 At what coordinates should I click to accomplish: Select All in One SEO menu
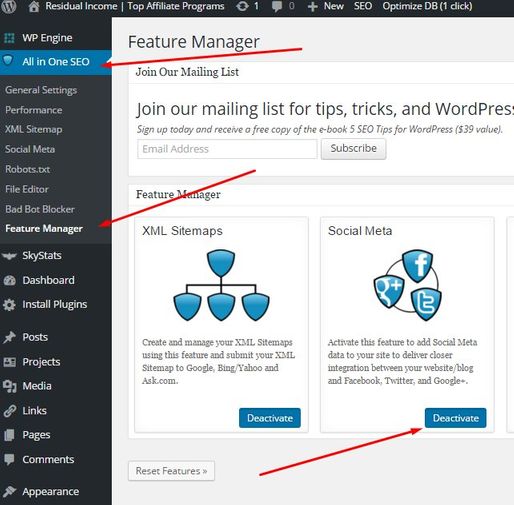[56, 62]
